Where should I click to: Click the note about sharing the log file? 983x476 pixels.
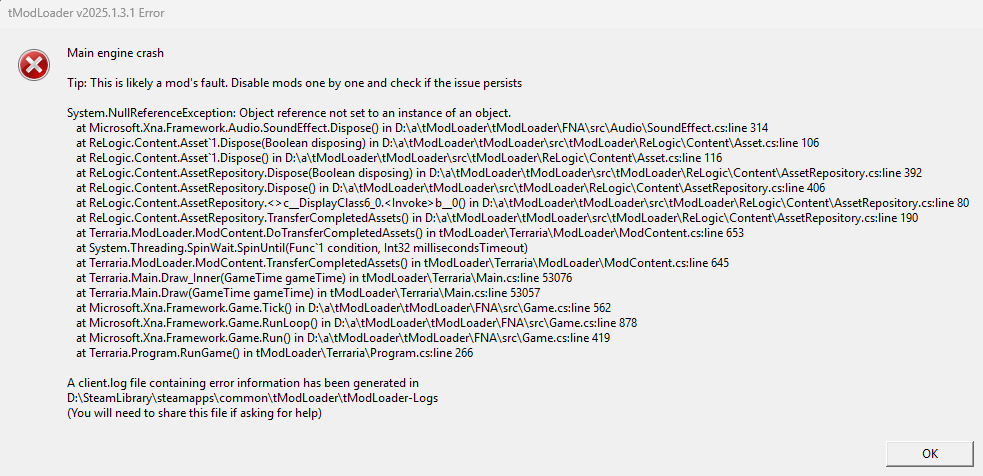[x=194, y=413]
